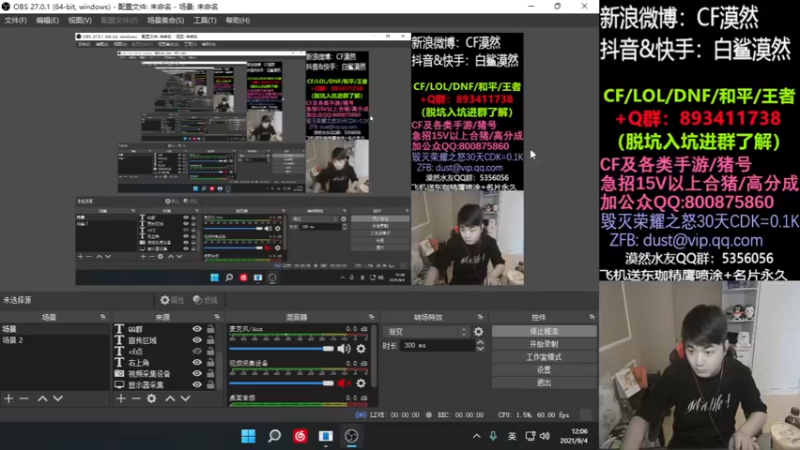Click the 开始录制 button

544,344
